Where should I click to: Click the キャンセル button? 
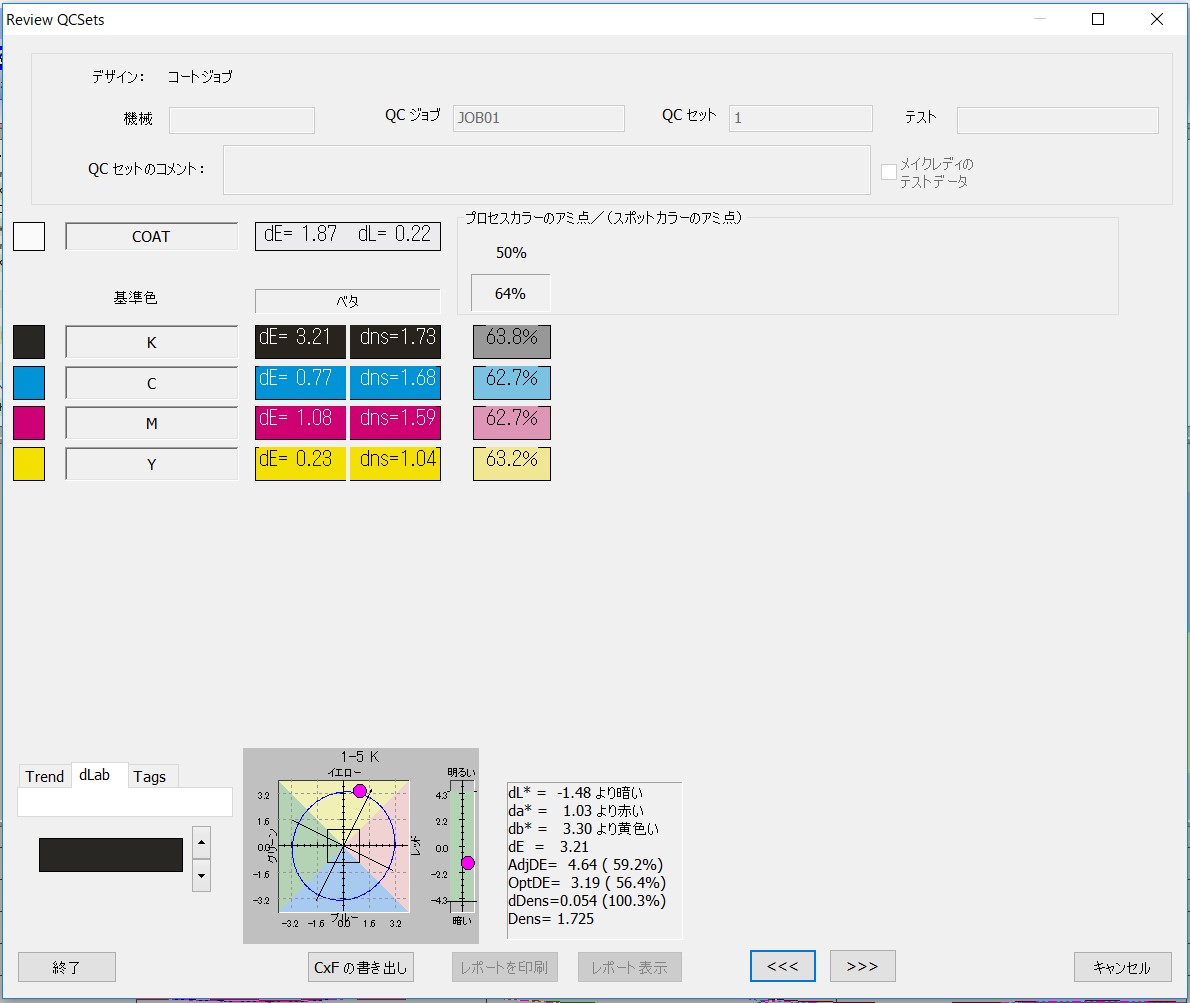[1122, 967]
